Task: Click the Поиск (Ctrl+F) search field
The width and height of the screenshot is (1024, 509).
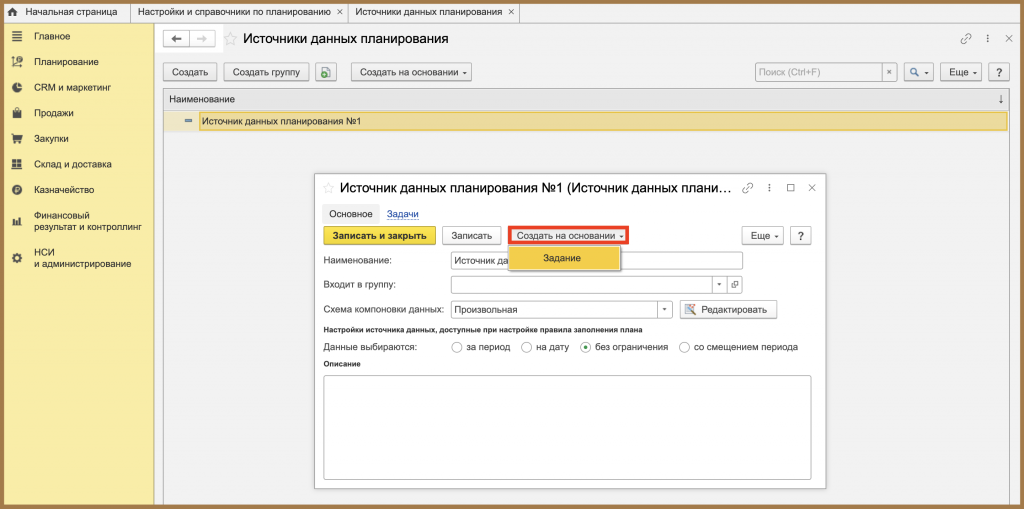Action: tap(819, 73)
